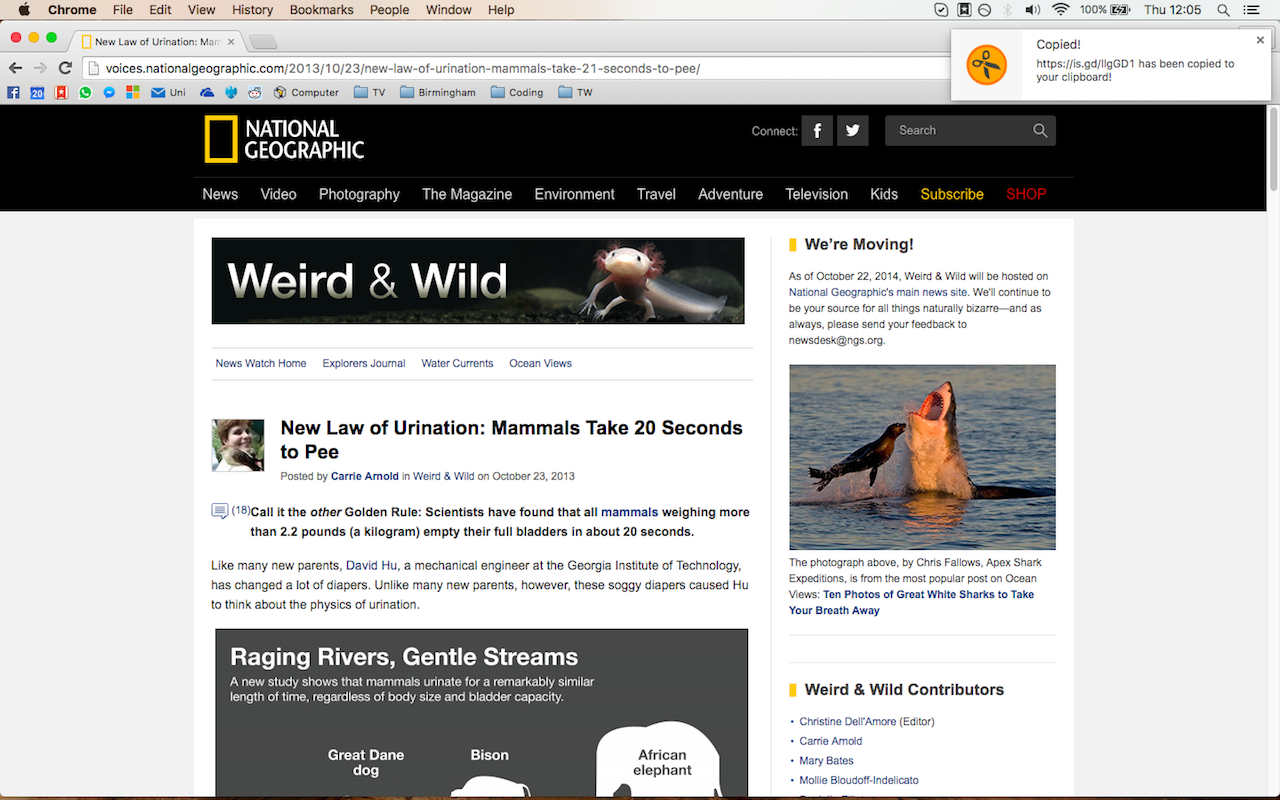
Task: Go to Photography in the site navigation
Action: click(359, 194)
